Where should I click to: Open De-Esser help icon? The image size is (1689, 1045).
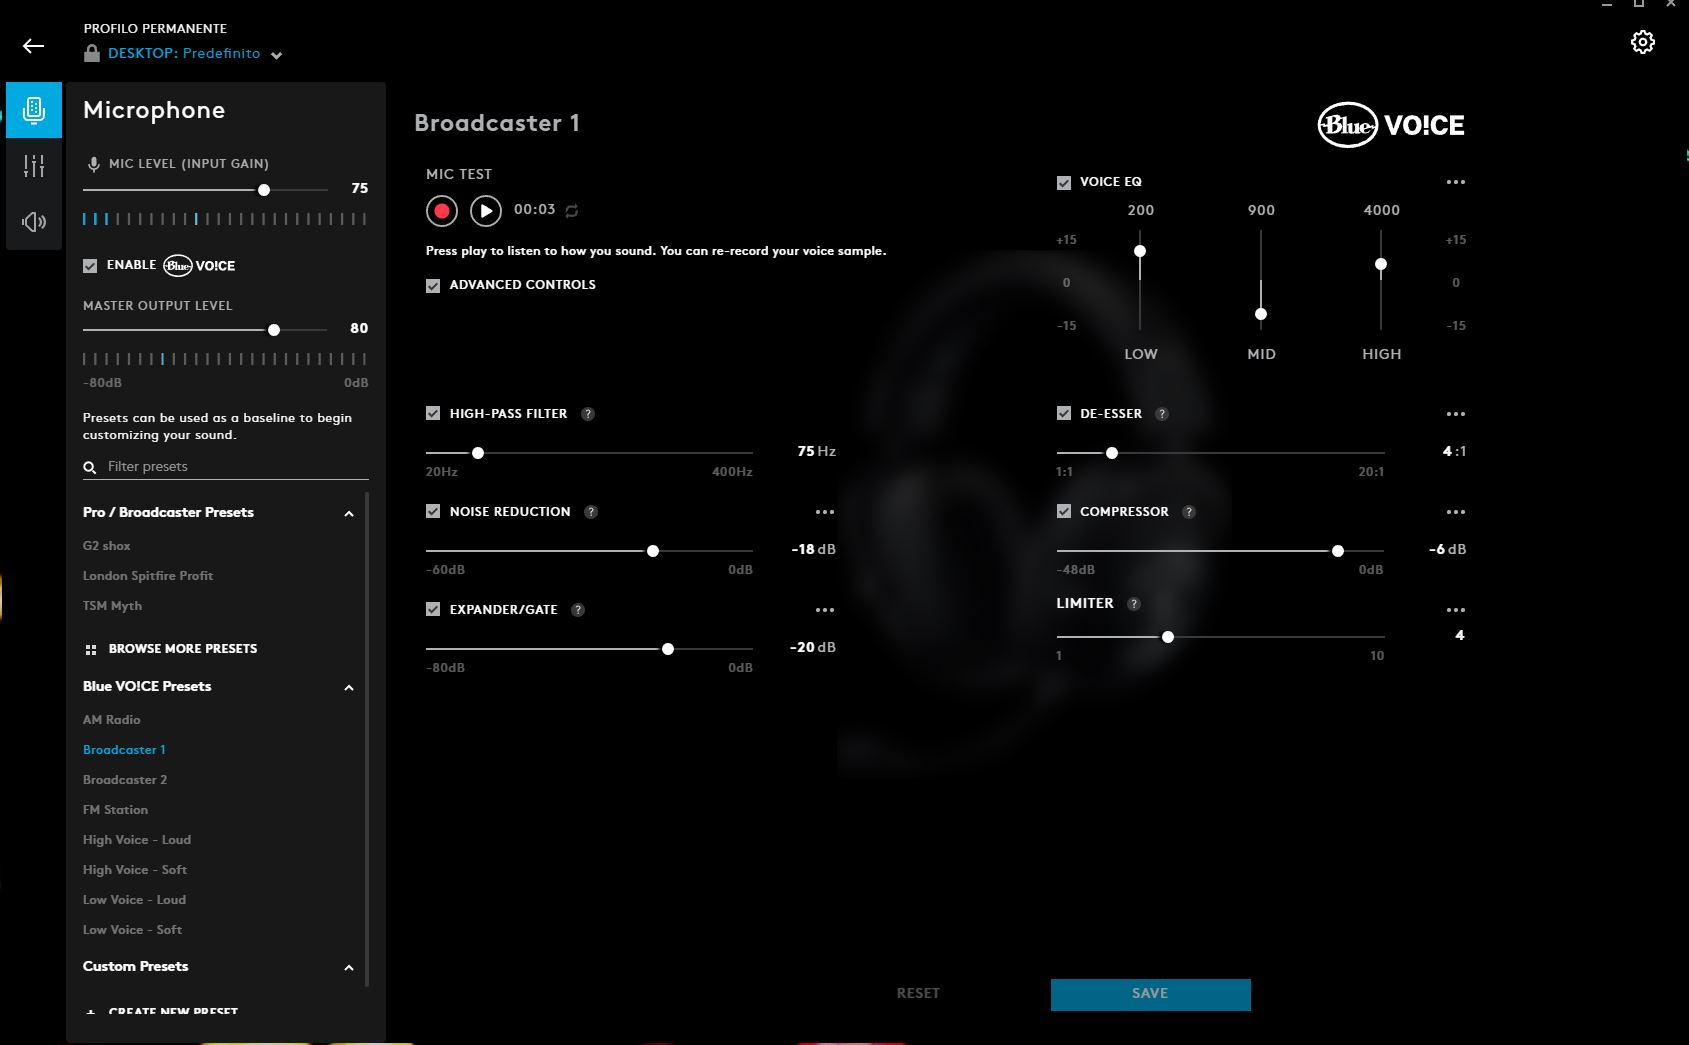[1162, 414]
